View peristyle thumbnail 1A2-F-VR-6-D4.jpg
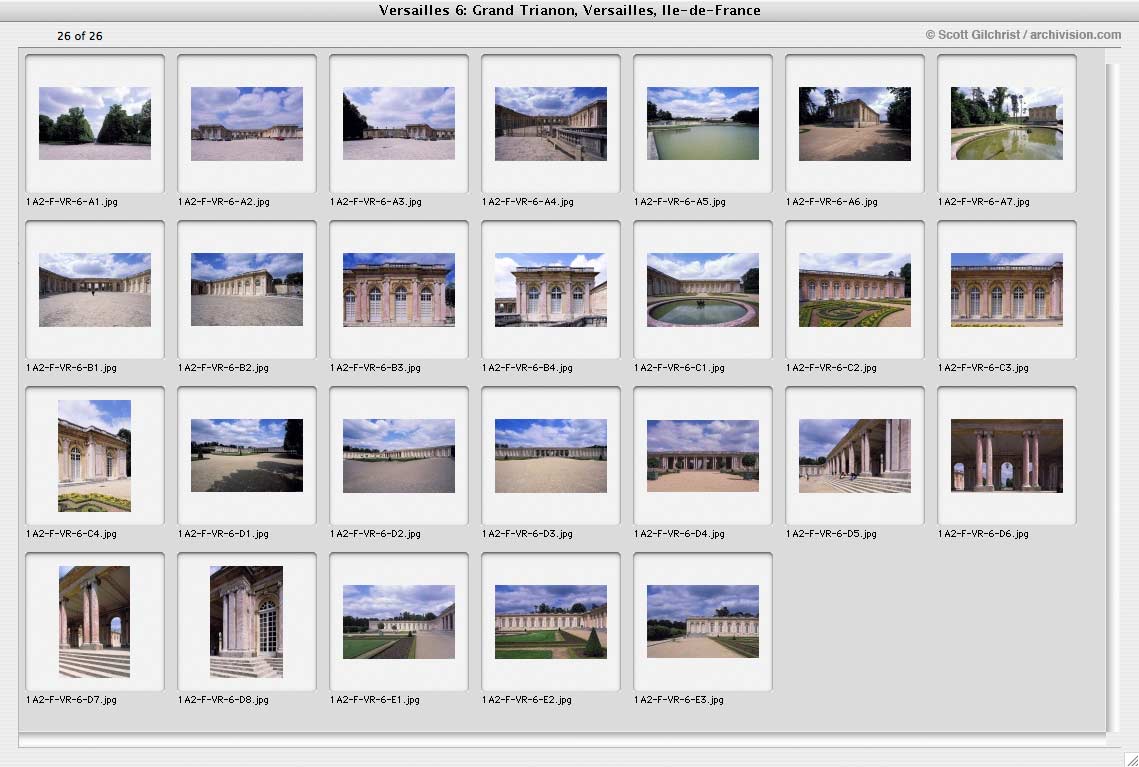This screenshot has width=1139, height=767. [702, 455]
